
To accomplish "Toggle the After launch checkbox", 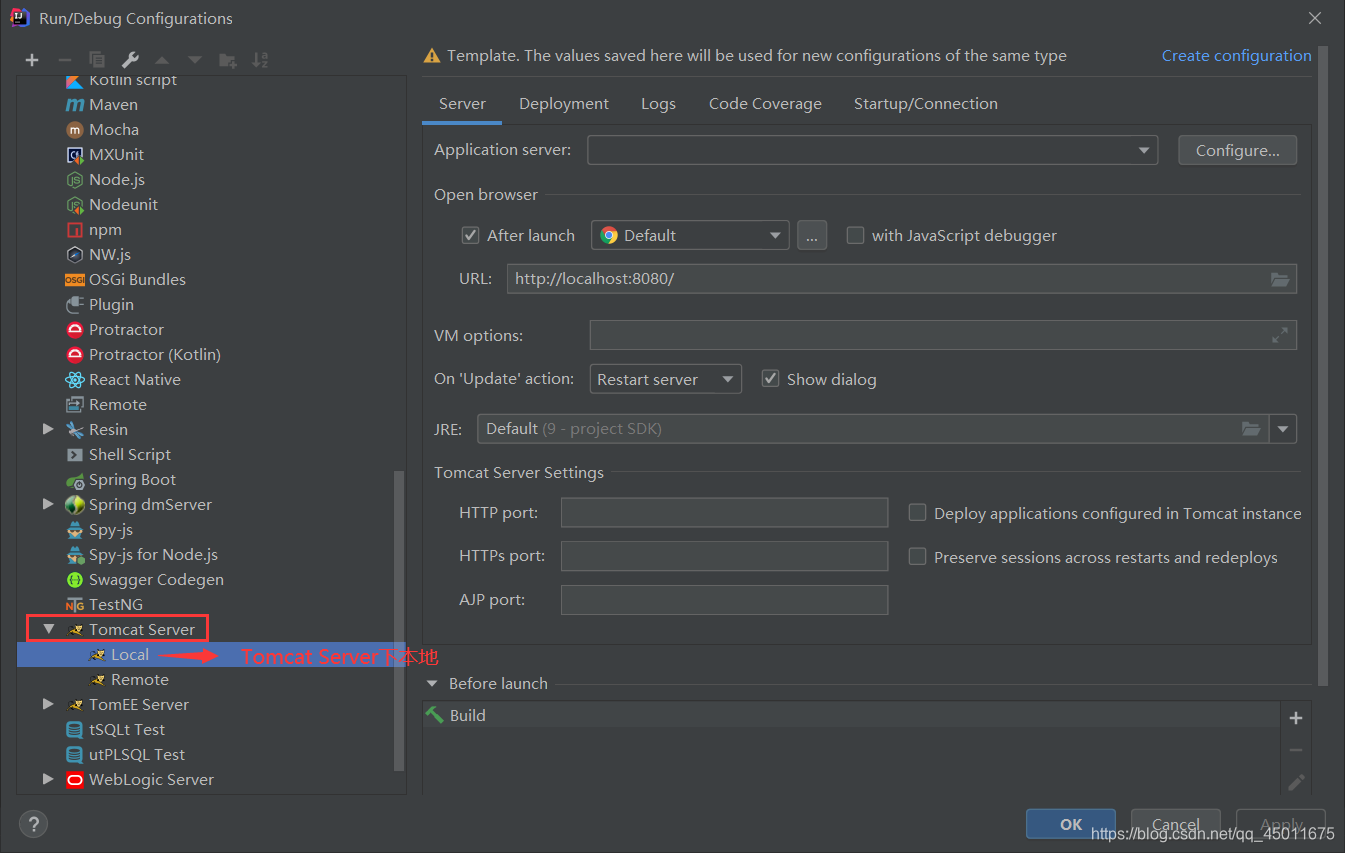I will click(470, 235).
